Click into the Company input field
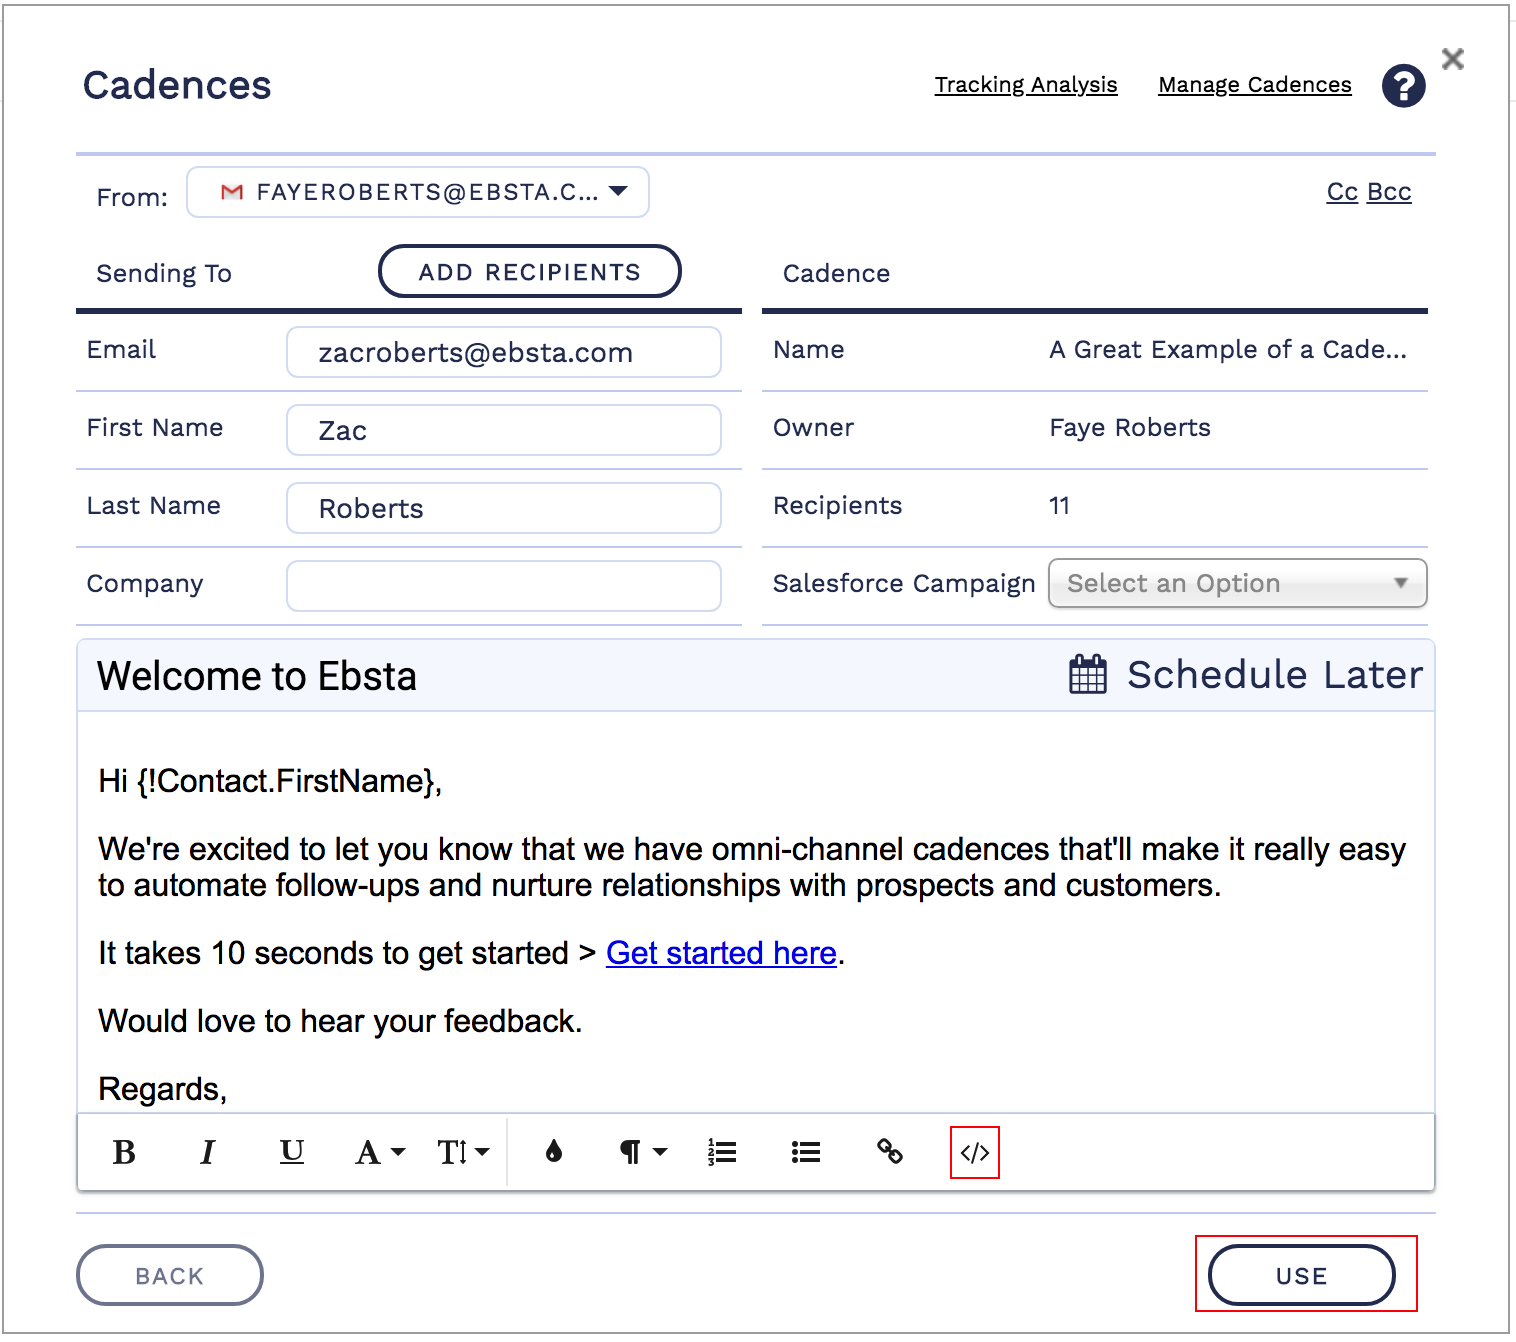 tap(503, 586)
